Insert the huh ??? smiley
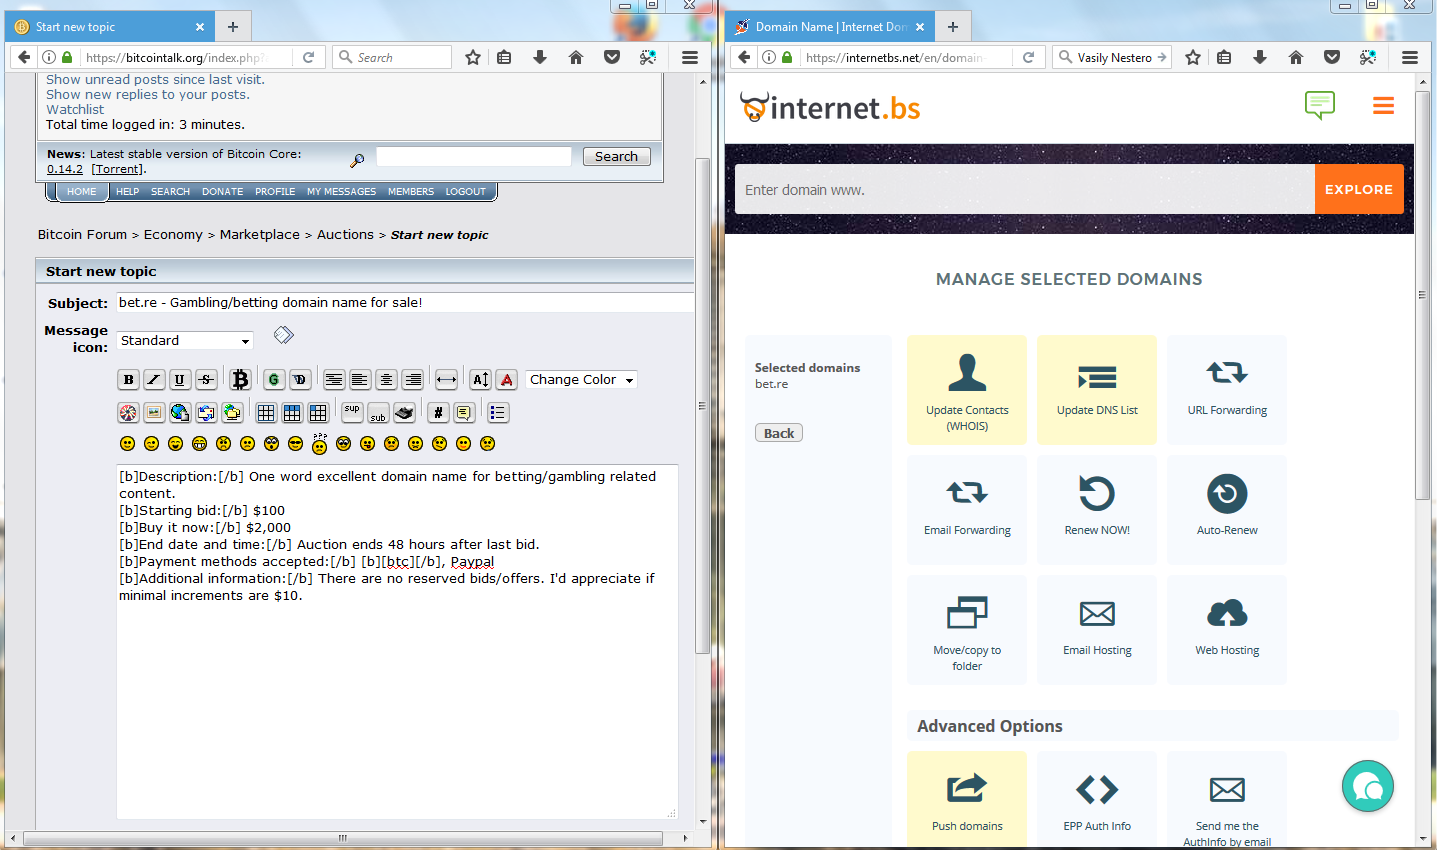This screenshot has width=1437, height=850. [319, 443]
